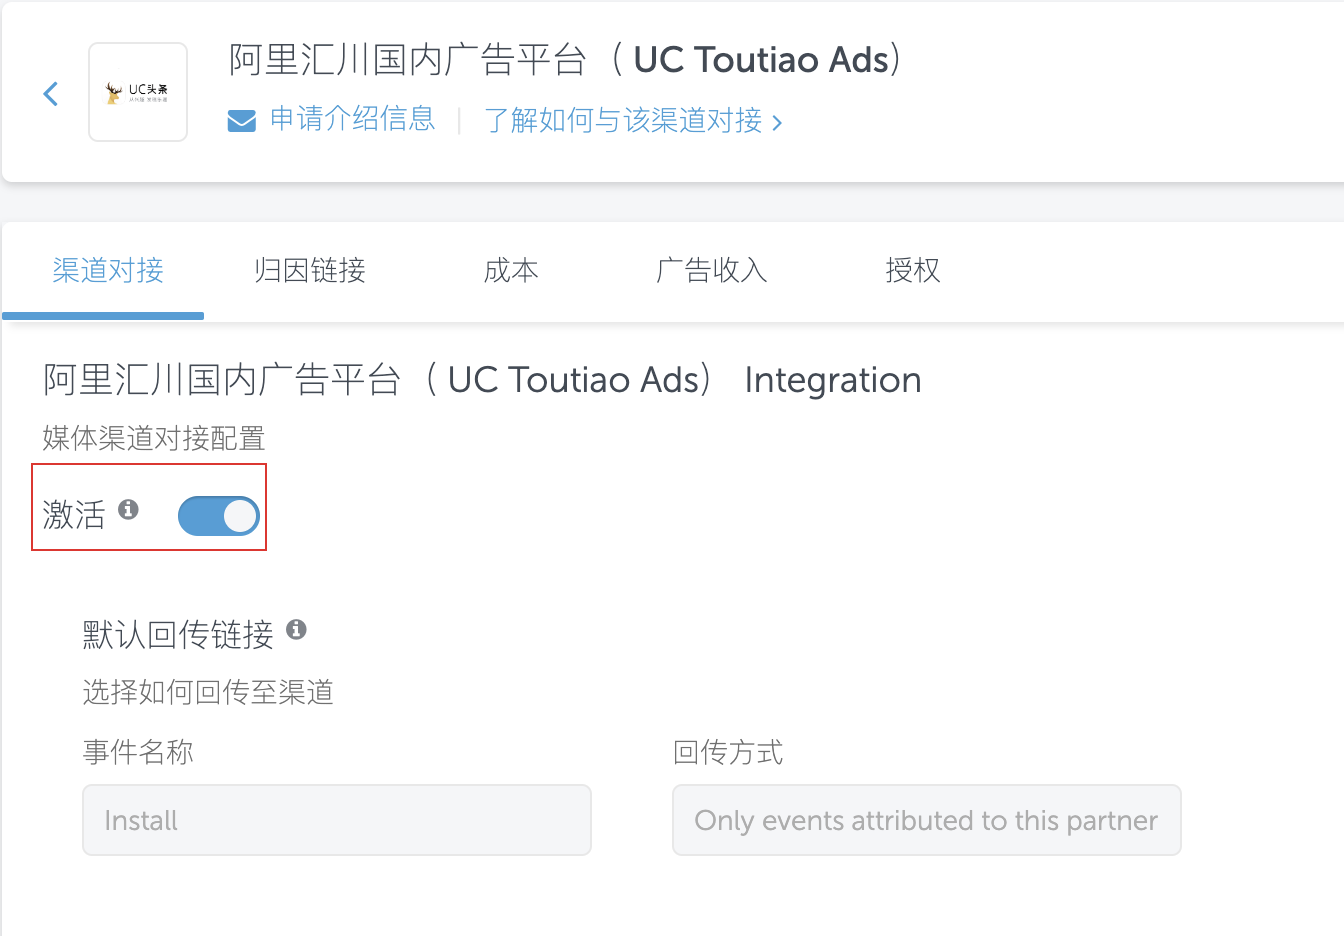The height and width of the screenshot is (936, 1344).
Task: Click the envelope mail icon
Action: pyautogui.click(x=241, y=121)
